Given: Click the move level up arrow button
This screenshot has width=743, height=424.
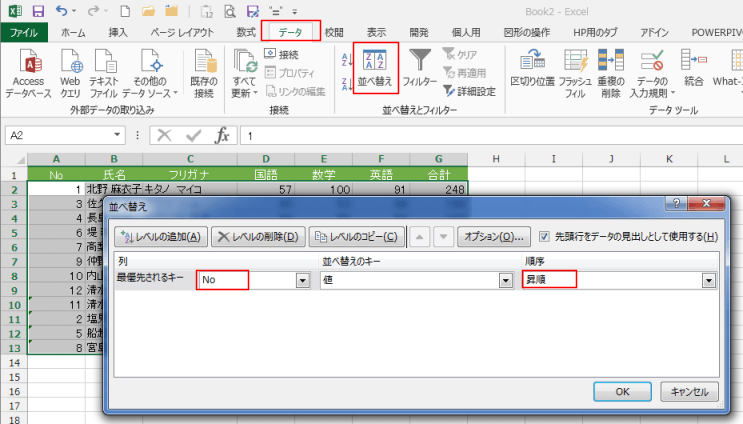Looking at the screenshot, I should point(419,236).
